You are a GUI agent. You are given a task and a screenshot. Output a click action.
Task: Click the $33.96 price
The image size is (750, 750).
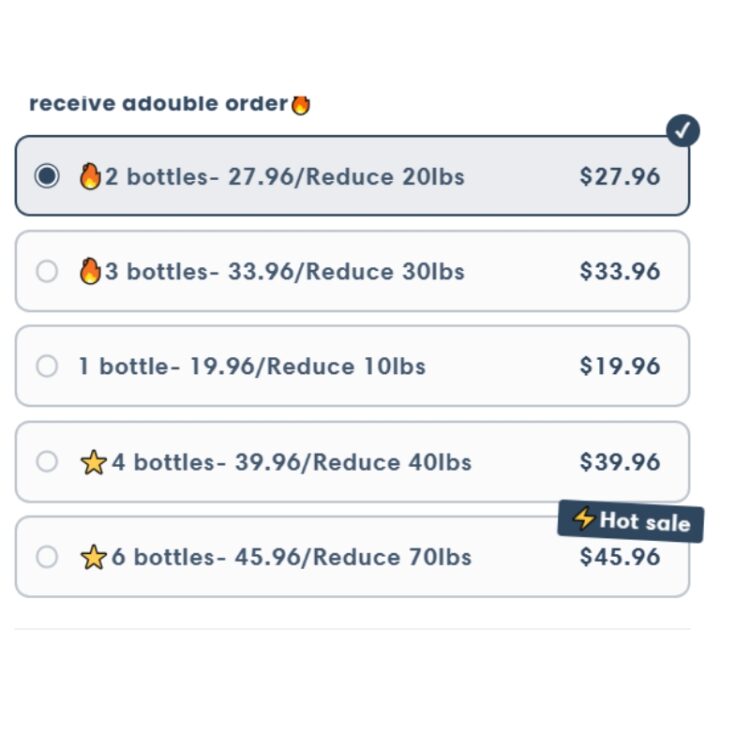pyautogui.click(x=620, y=271)
